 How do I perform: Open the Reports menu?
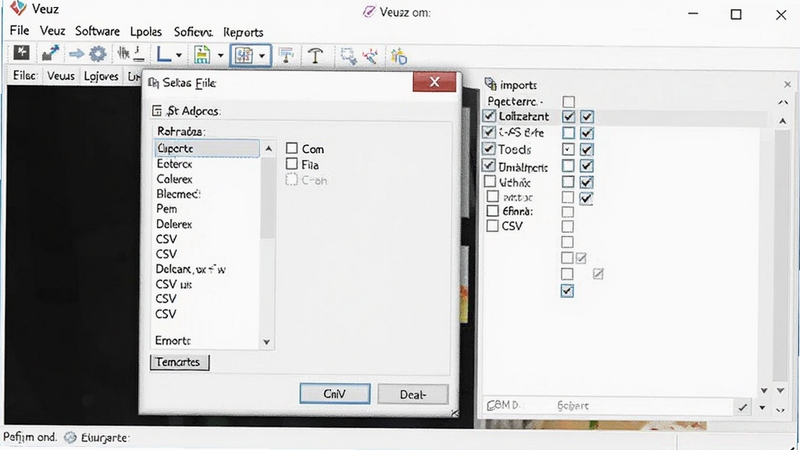click(243, 32)
